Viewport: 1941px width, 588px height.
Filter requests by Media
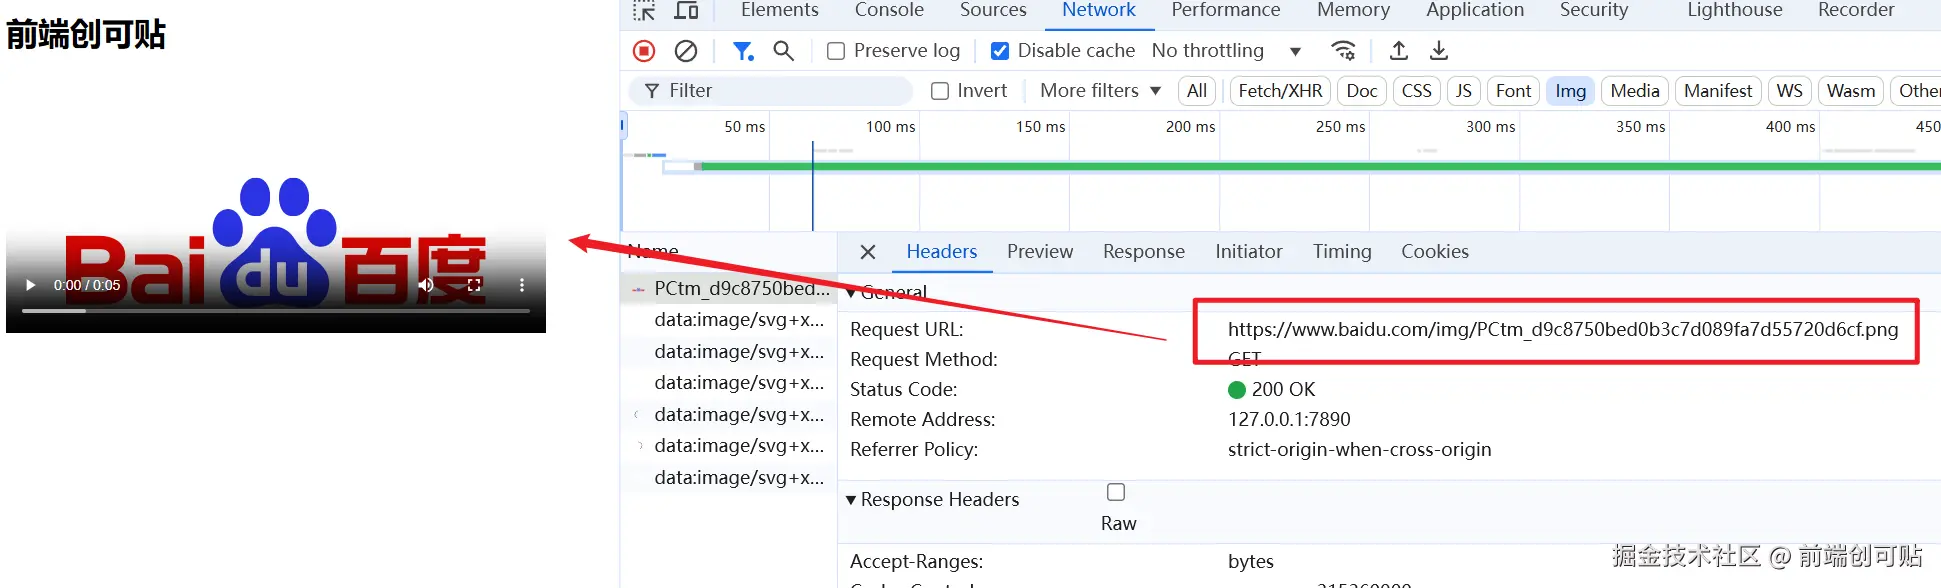pos(1635,91)
